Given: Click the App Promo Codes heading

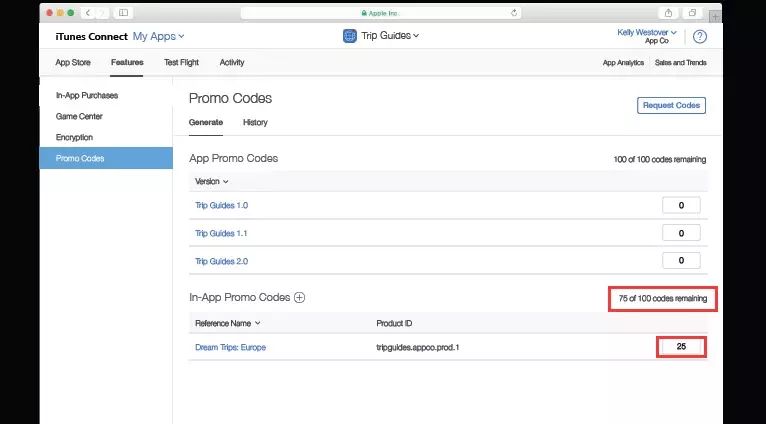Looking at the screenshot, I should 234,159.
